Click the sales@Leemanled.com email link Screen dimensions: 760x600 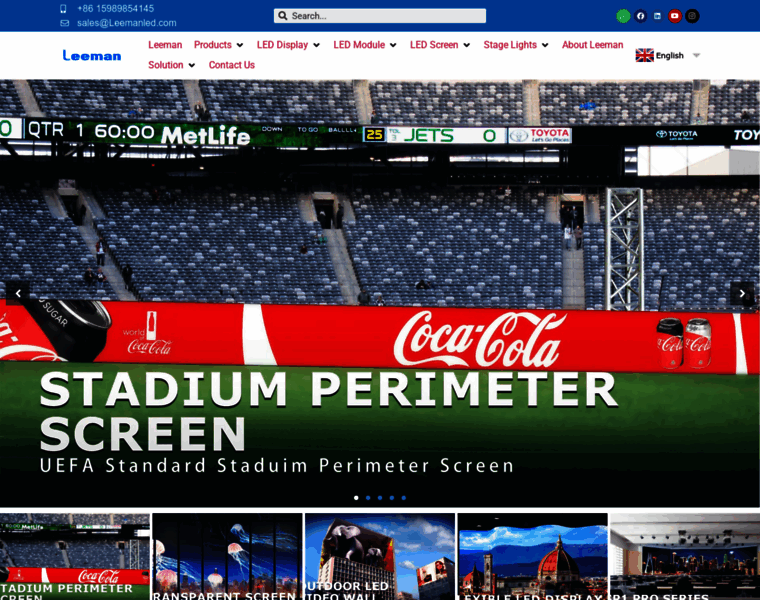[x=127, y=23]
